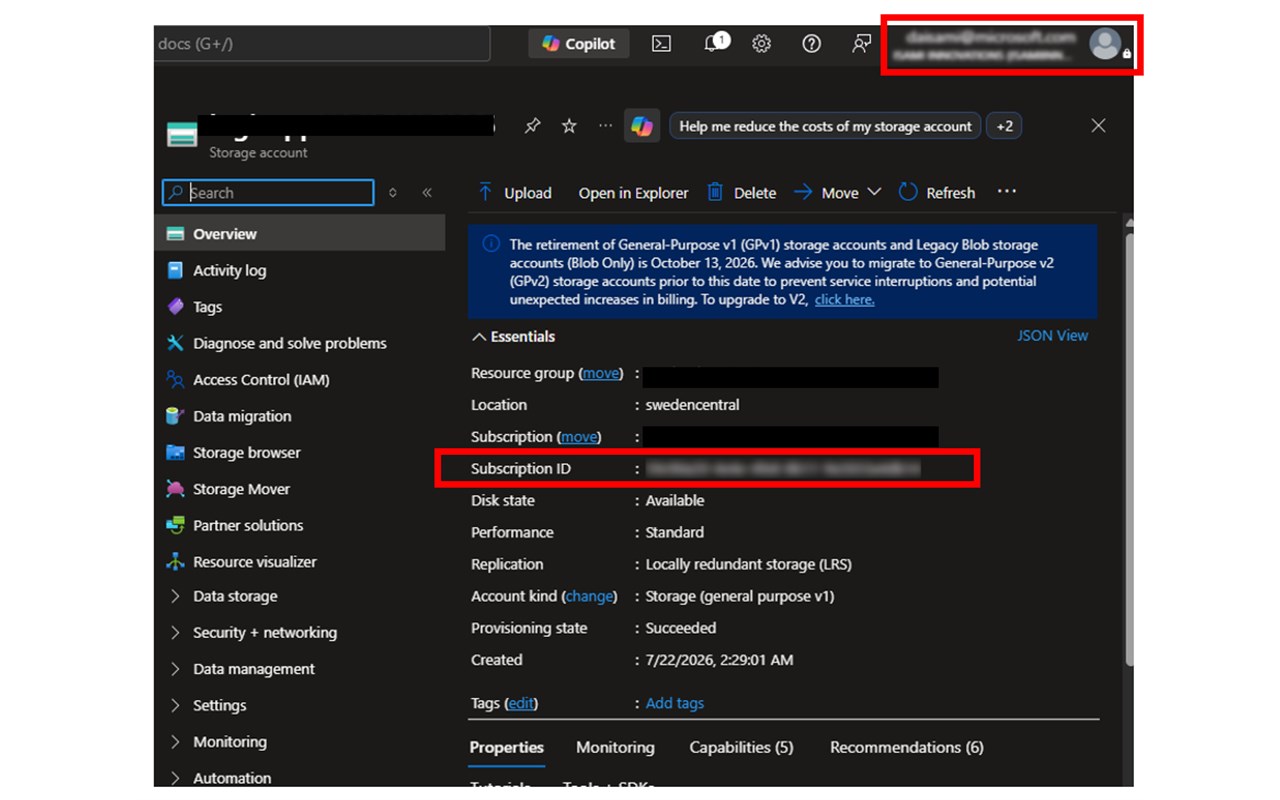Viewport: 1280px width, 800px height.
Task: Click the Add tags link
Action: click(675, 703)
